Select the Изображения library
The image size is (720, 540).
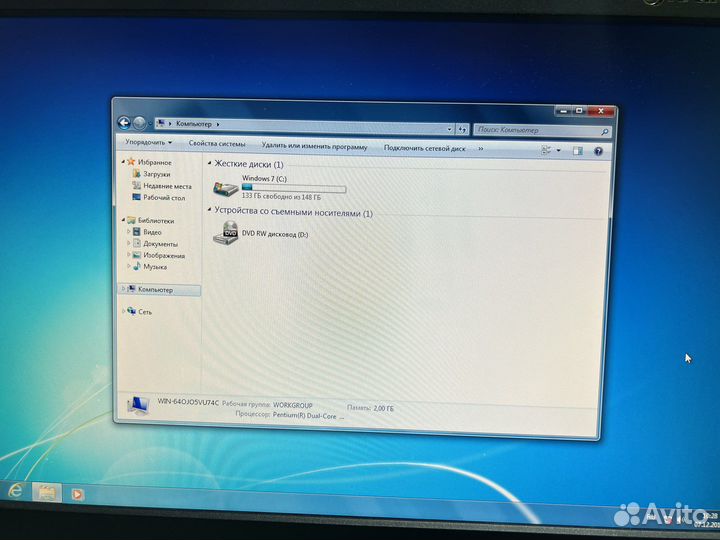point(164,256)
